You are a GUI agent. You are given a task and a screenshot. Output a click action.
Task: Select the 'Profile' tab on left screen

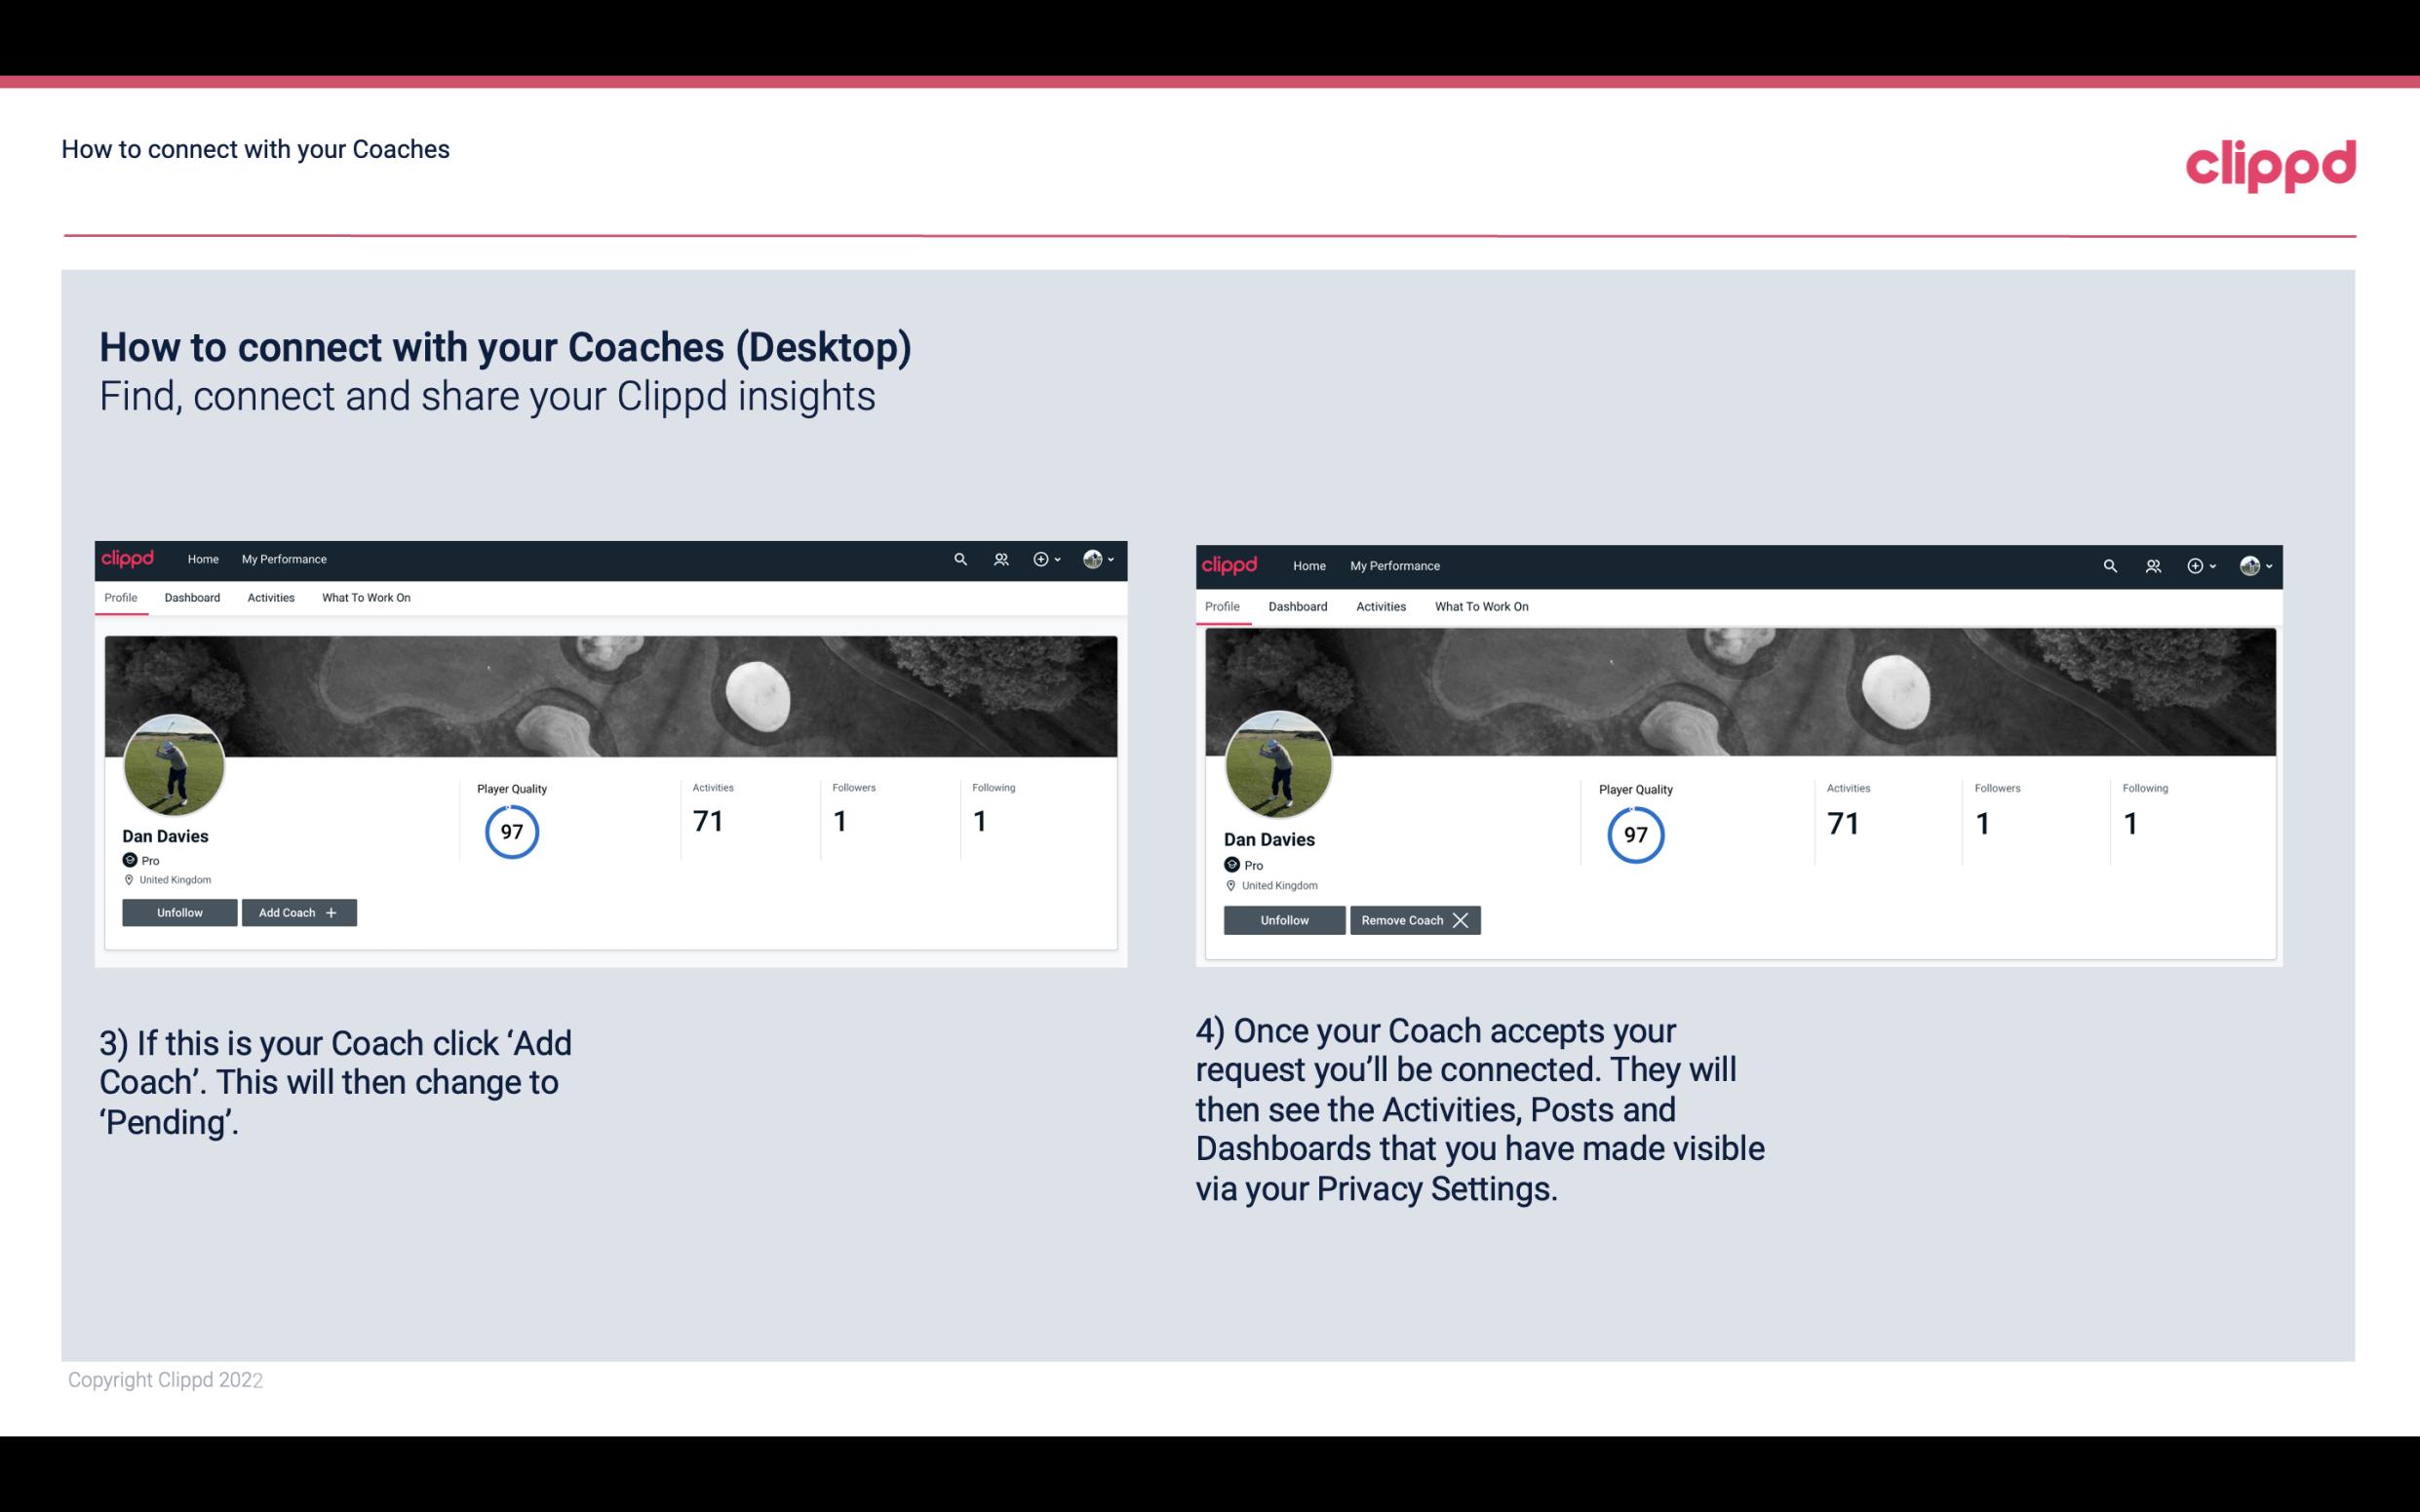pyautogui.click(x=120, y=598)
